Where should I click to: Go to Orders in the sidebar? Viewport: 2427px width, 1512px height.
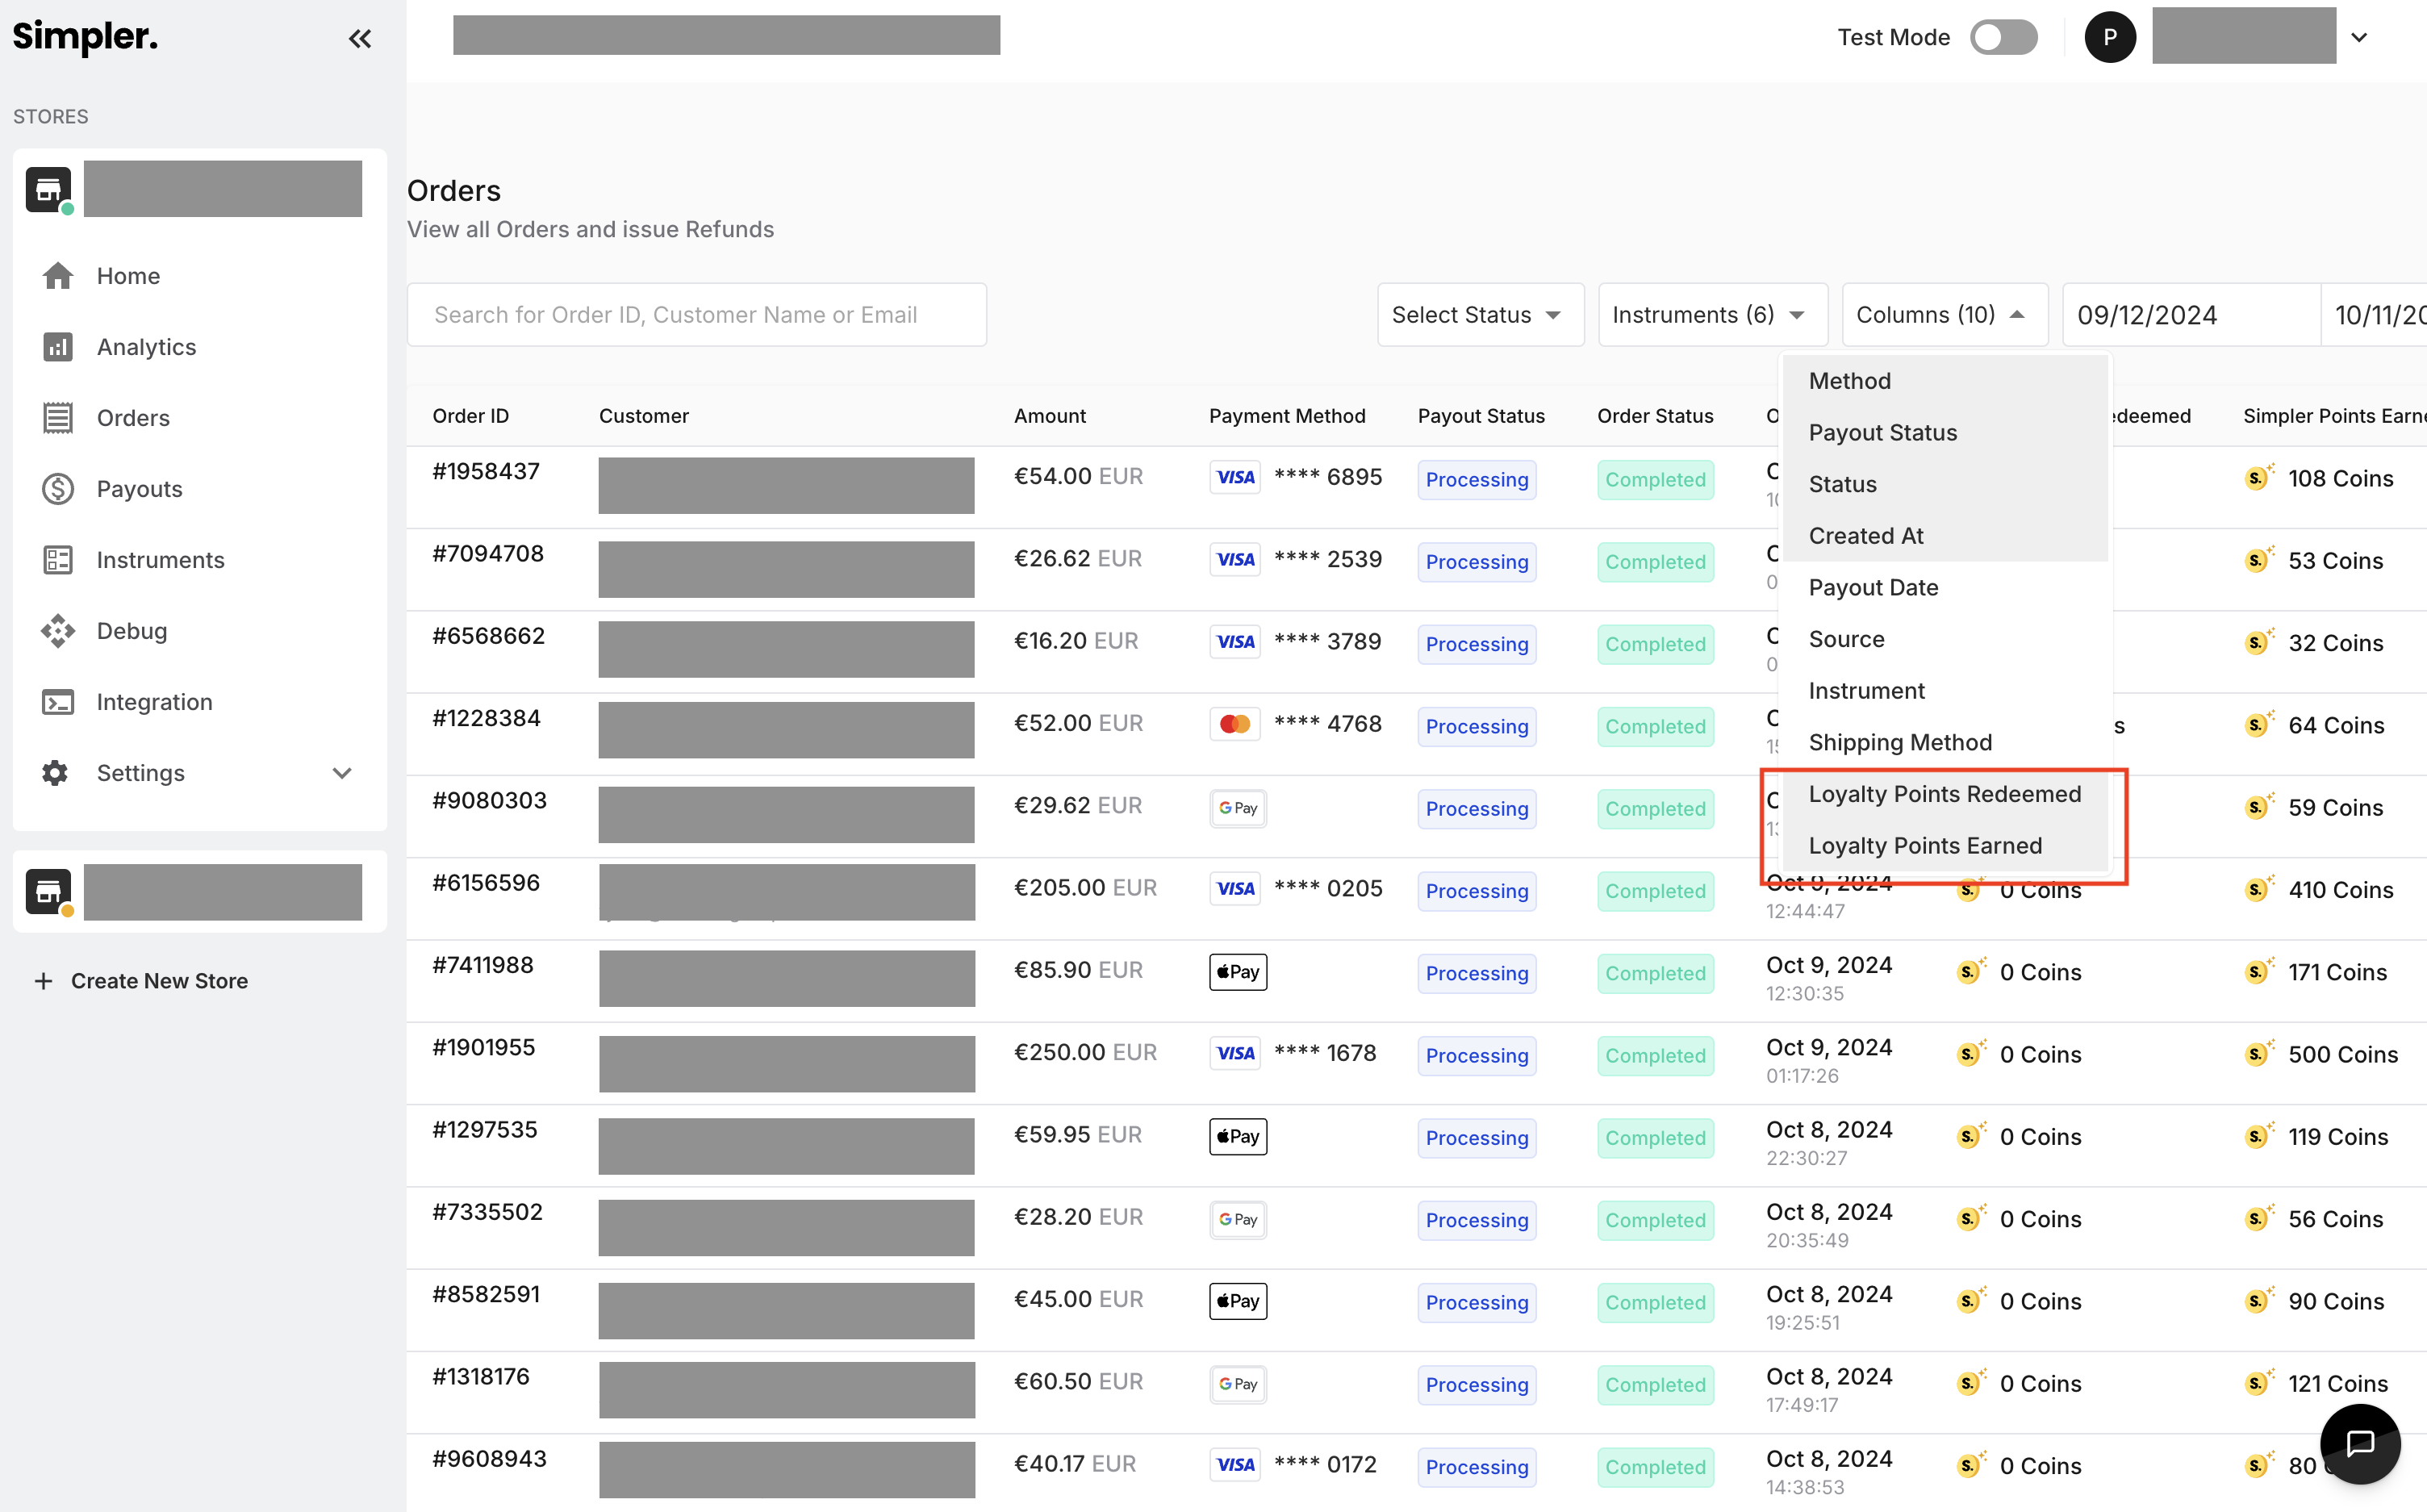(133, 417)
